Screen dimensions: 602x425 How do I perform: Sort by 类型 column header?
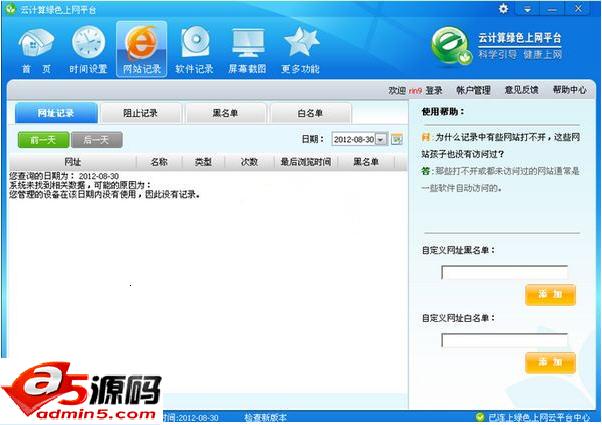[203, 162]
